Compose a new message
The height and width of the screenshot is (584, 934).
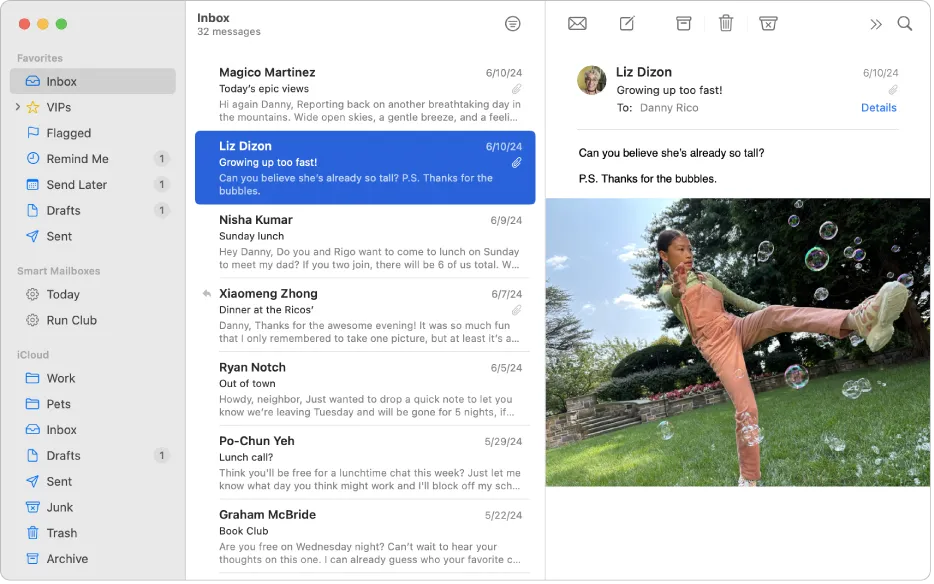coord(627,23)
